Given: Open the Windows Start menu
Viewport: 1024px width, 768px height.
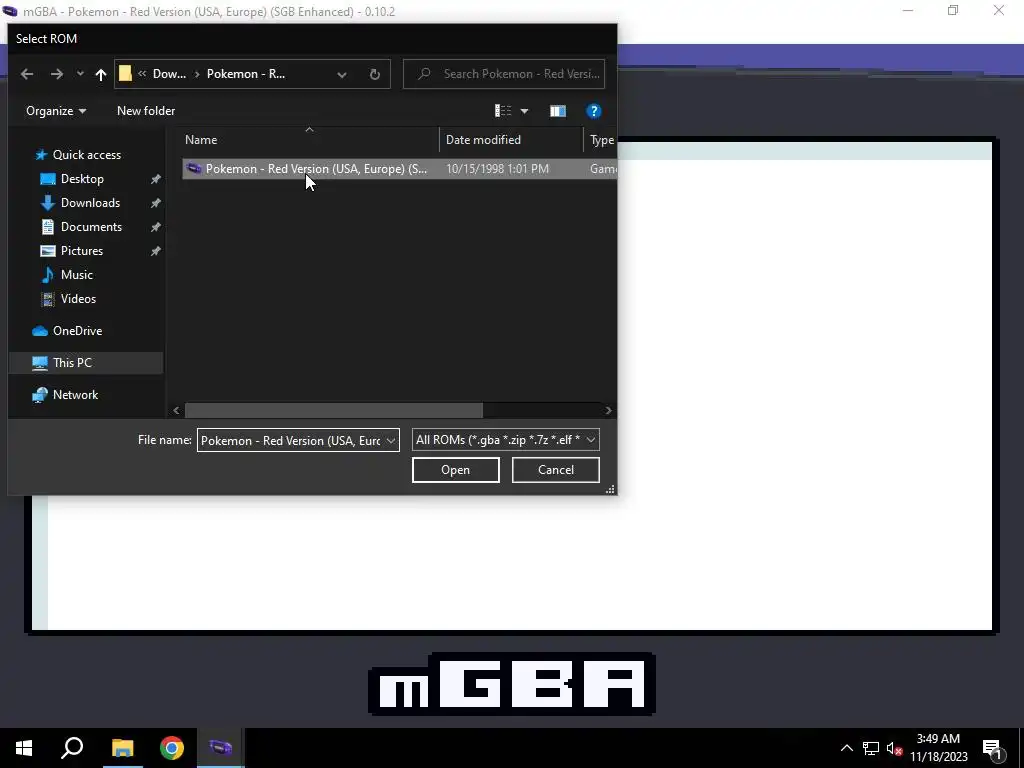Looking at the screenshot, I should click(x=24, y=748).
